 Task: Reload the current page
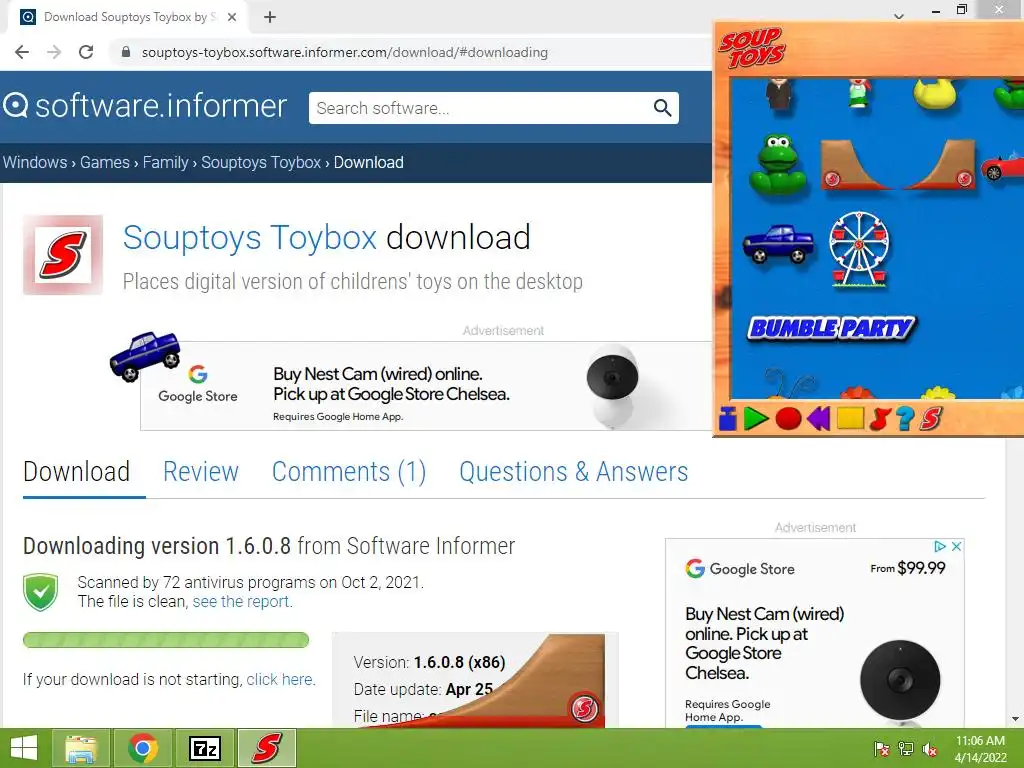click(86, 52)
